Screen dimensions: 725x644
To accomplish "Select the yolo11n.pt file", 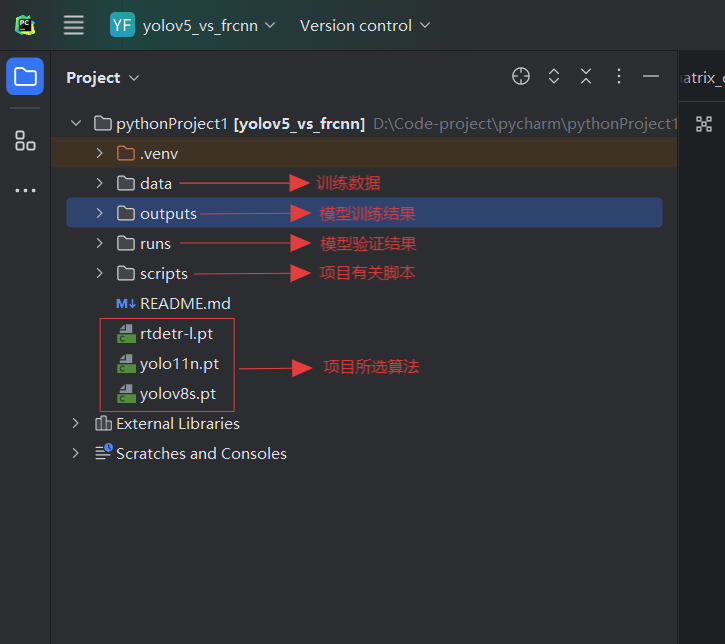I will (x=179, y=363).
